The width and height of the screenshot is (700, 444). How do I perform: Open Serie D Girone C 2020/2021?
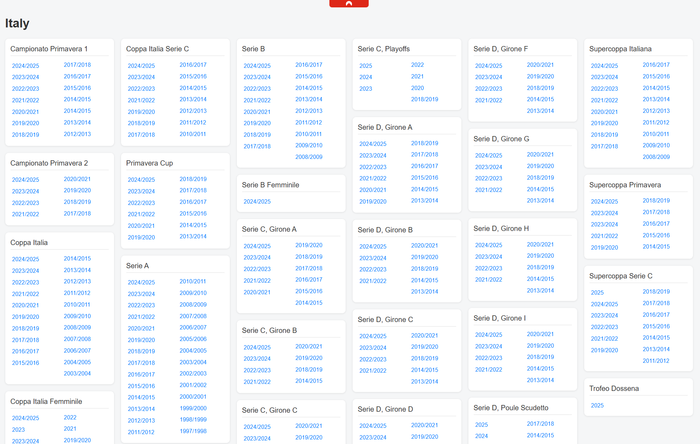425,336
